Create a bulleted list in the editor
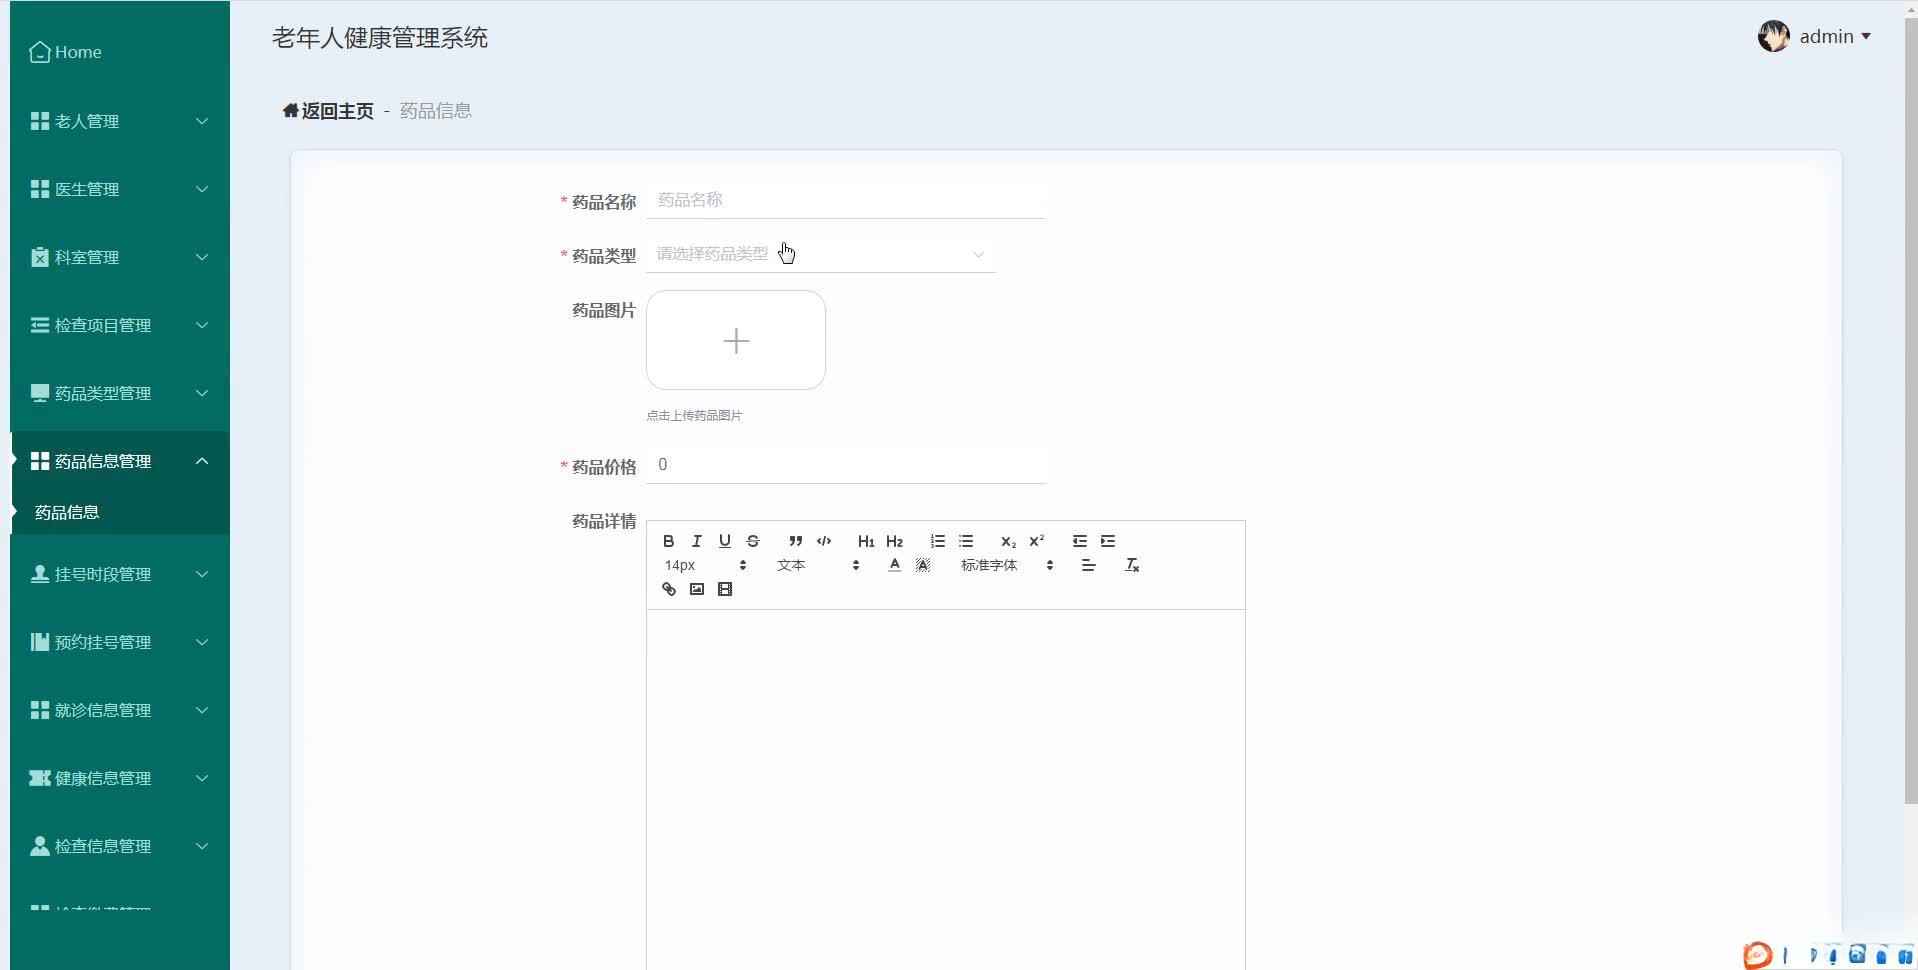The image size is (1918, 970). click(x=966, y=541)
